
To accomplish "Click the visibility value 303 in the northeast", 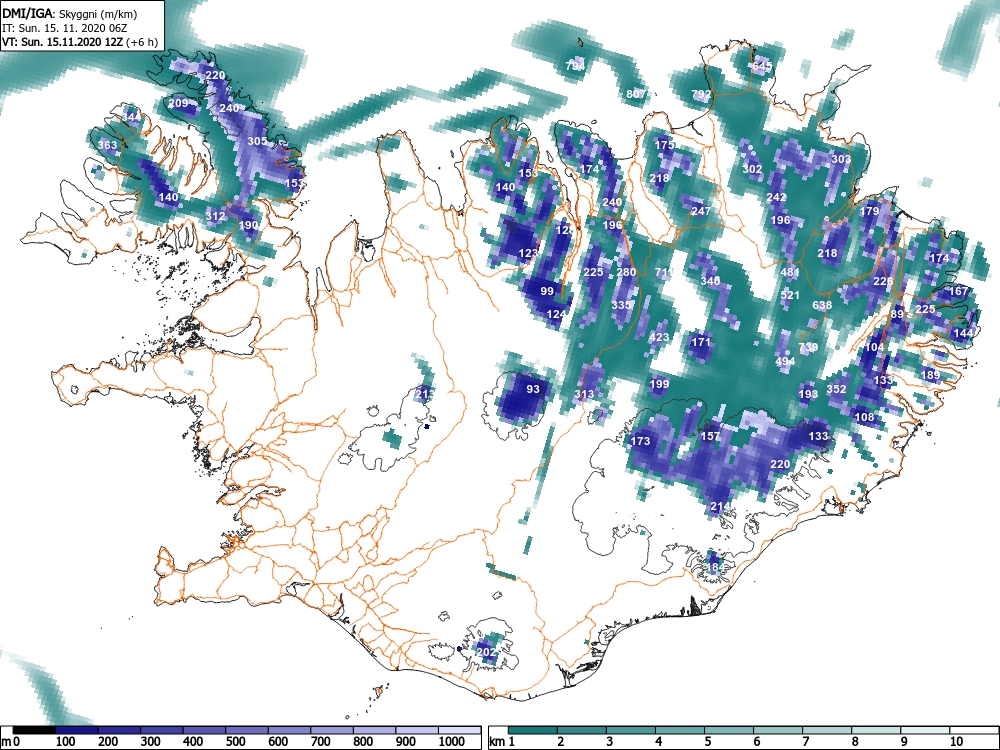I will [841, 159].
